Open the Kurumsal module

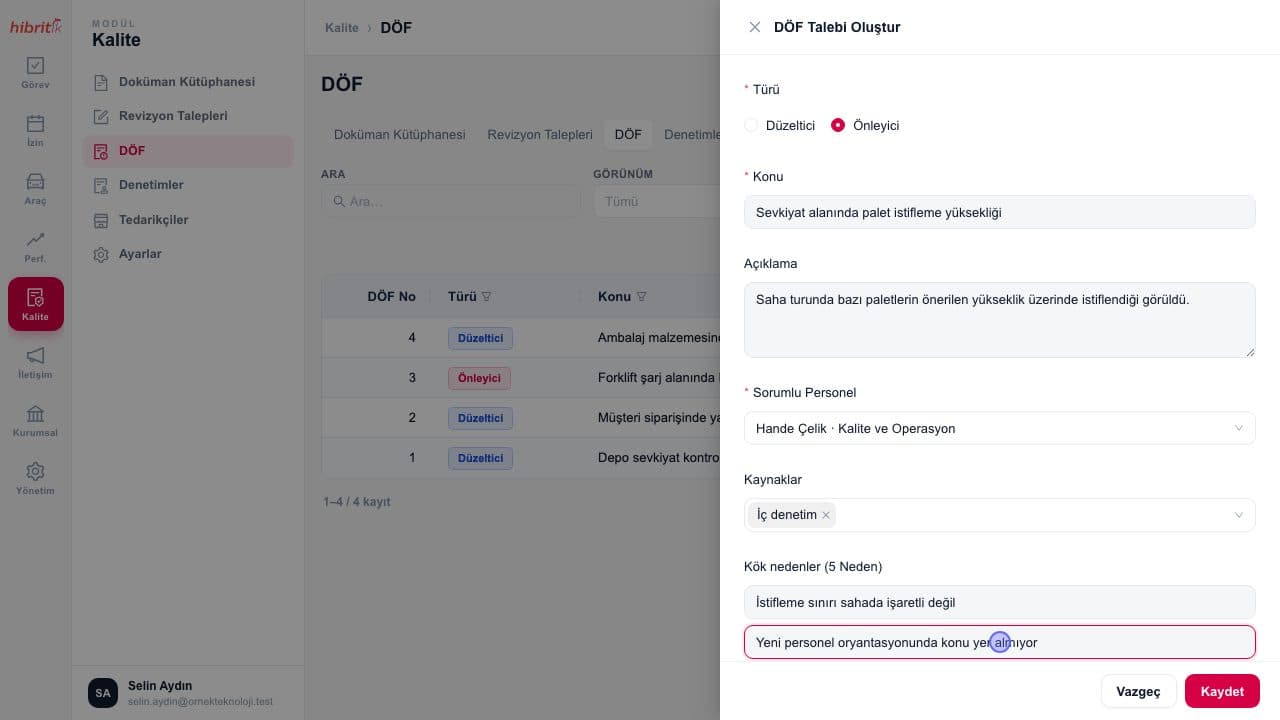(35, 421)
